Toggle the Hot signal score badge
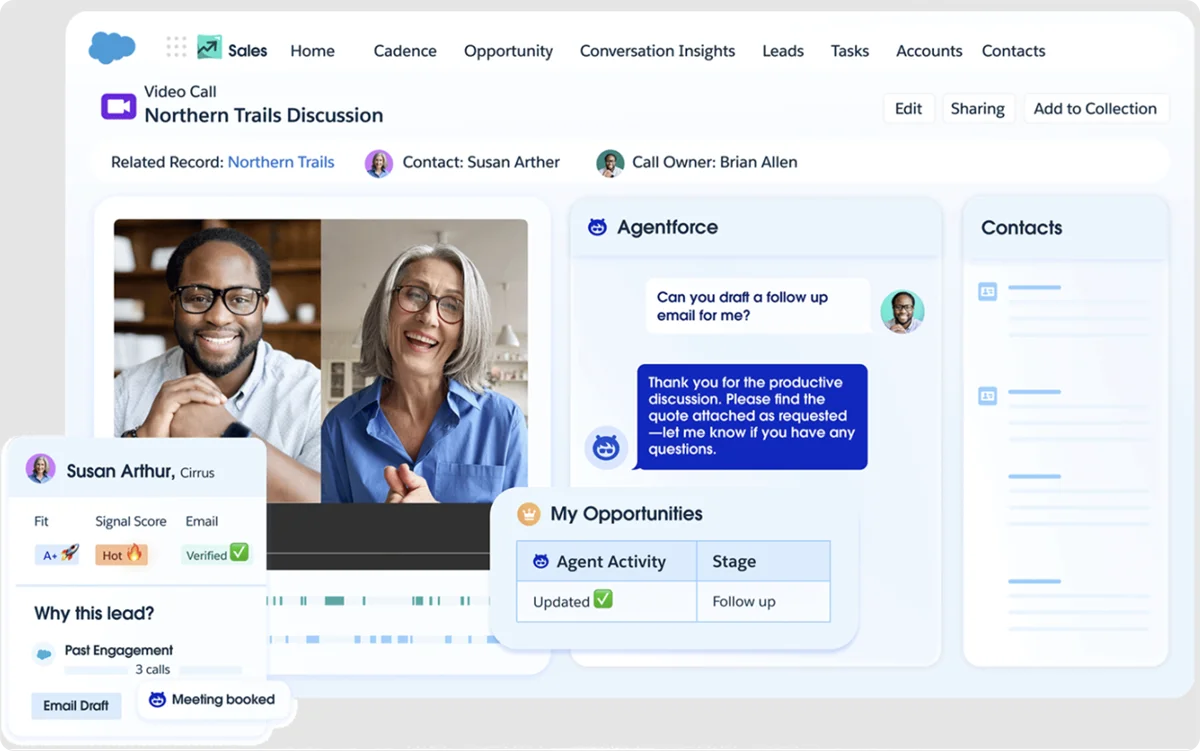The height and width of the screenshot is (751, 1200). (x=121, y=554)
